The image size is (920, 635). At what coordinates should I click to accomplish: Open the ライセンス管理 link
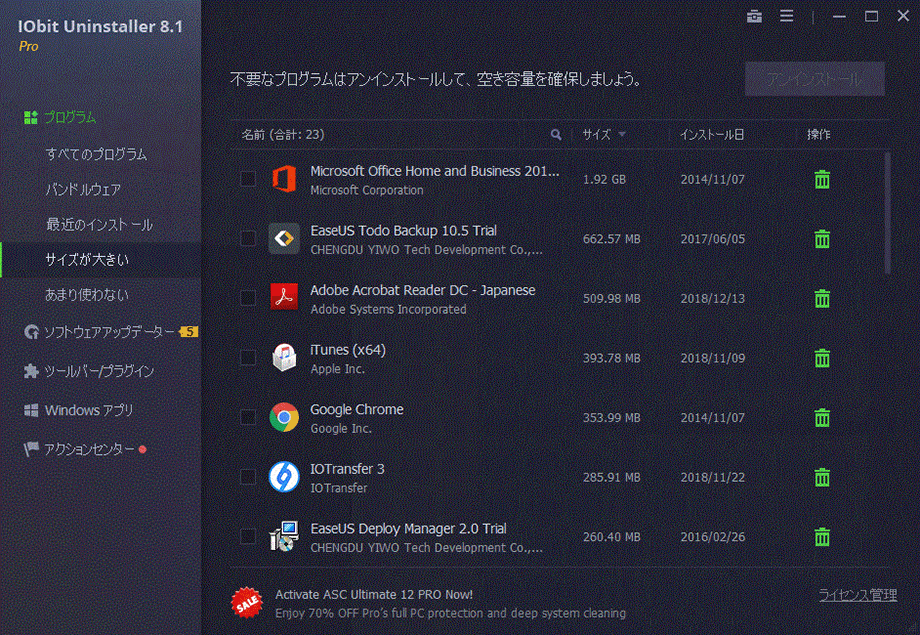pos(857,595)
